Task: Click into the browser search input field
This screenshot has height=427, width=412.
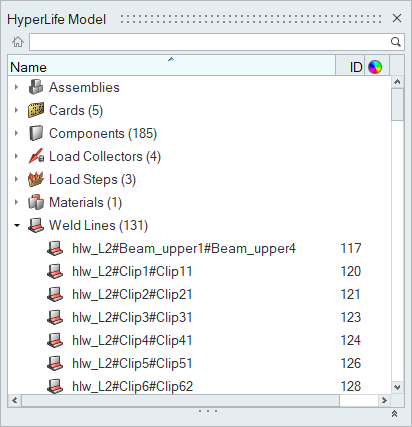Action: tap(210, 42)
